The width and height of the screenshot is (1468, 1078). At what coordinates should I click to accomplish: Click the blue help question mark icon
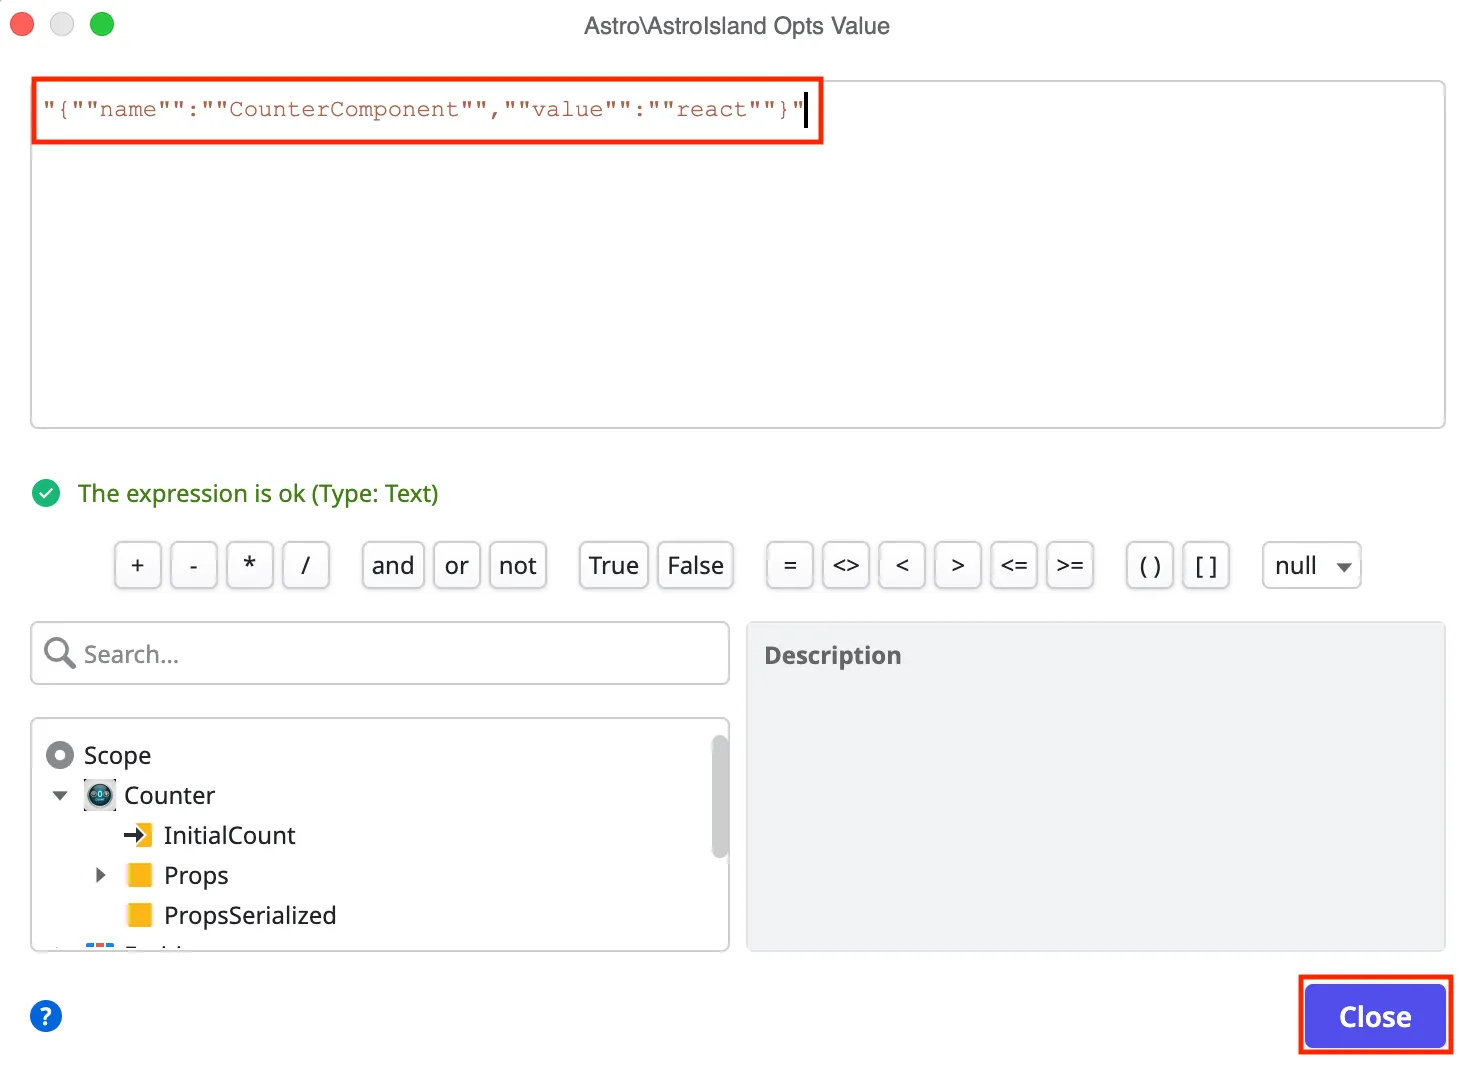(x=46, y=1016)
